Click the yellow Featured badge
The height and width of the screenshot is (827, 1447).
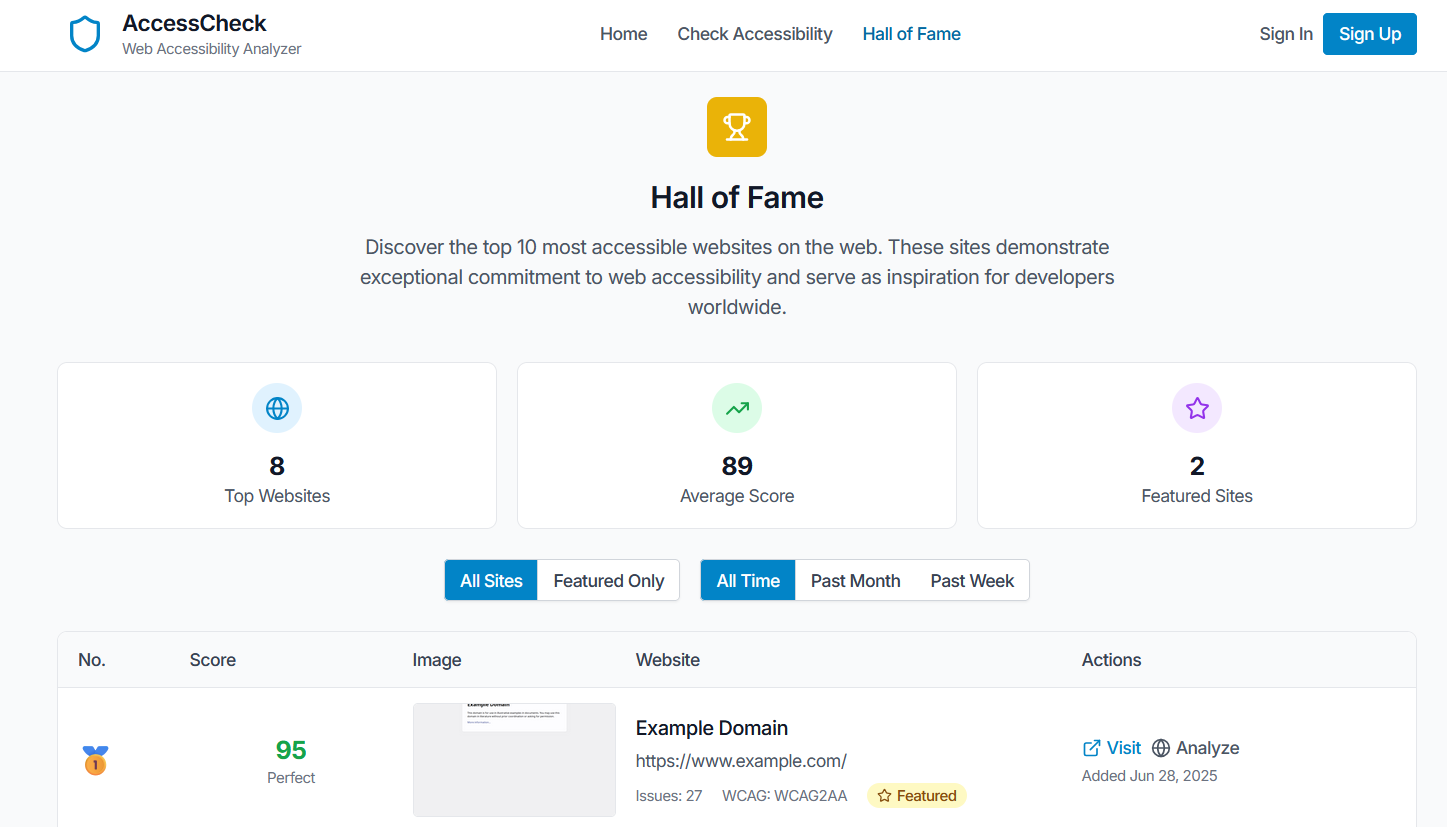pos(917,796)
